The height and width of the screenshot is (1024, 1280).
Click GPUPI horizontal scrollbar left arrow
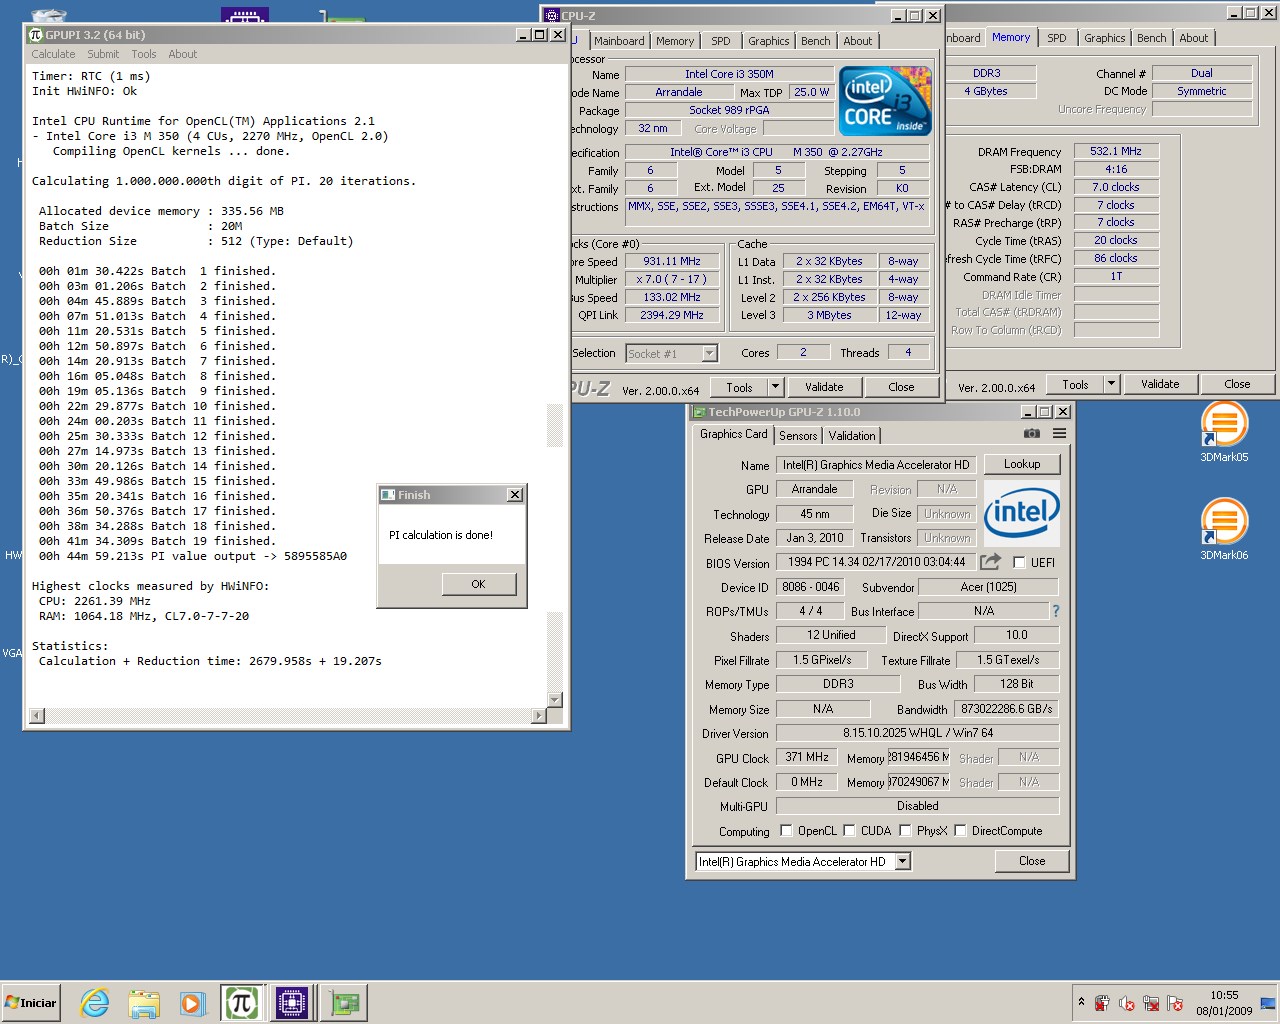37,715
